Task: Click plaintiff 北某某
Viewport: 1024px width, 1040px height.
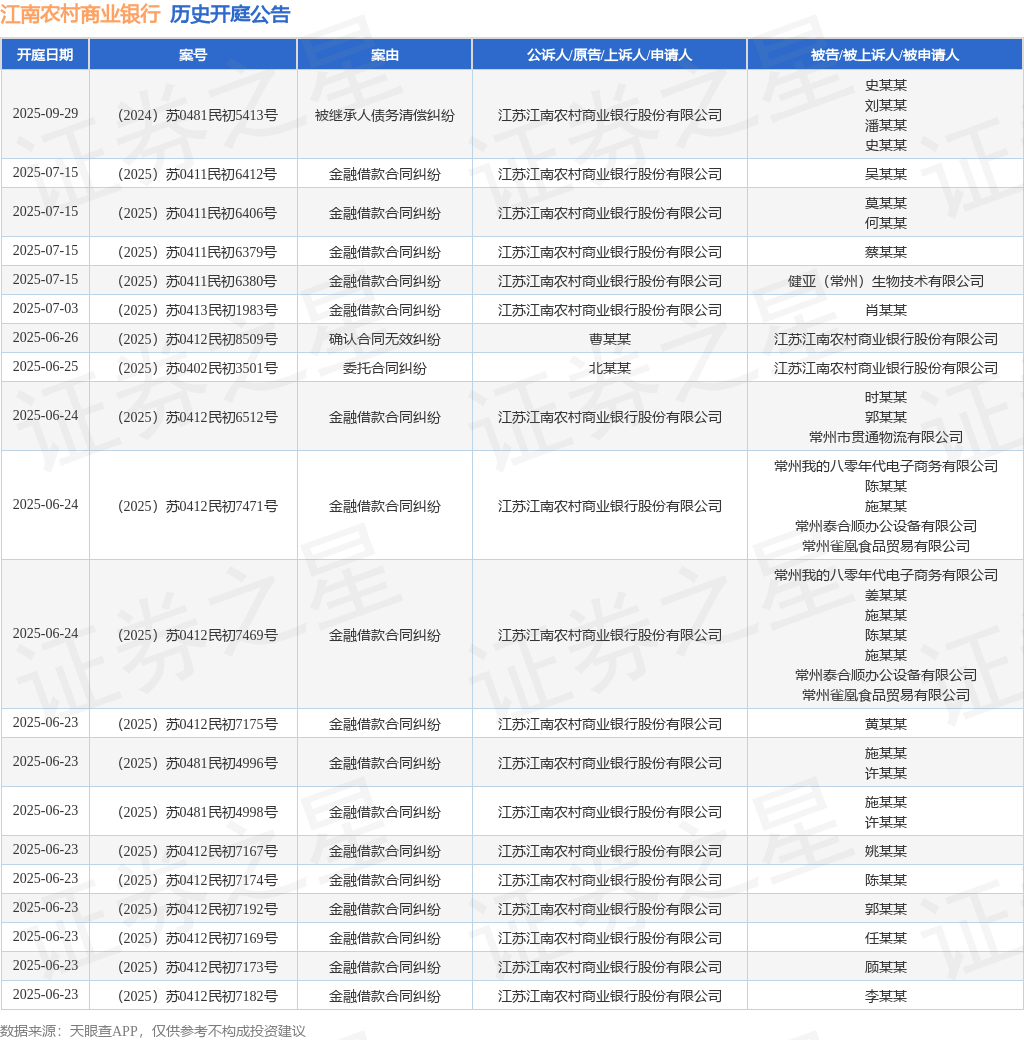Action: (x=609, y=369)
